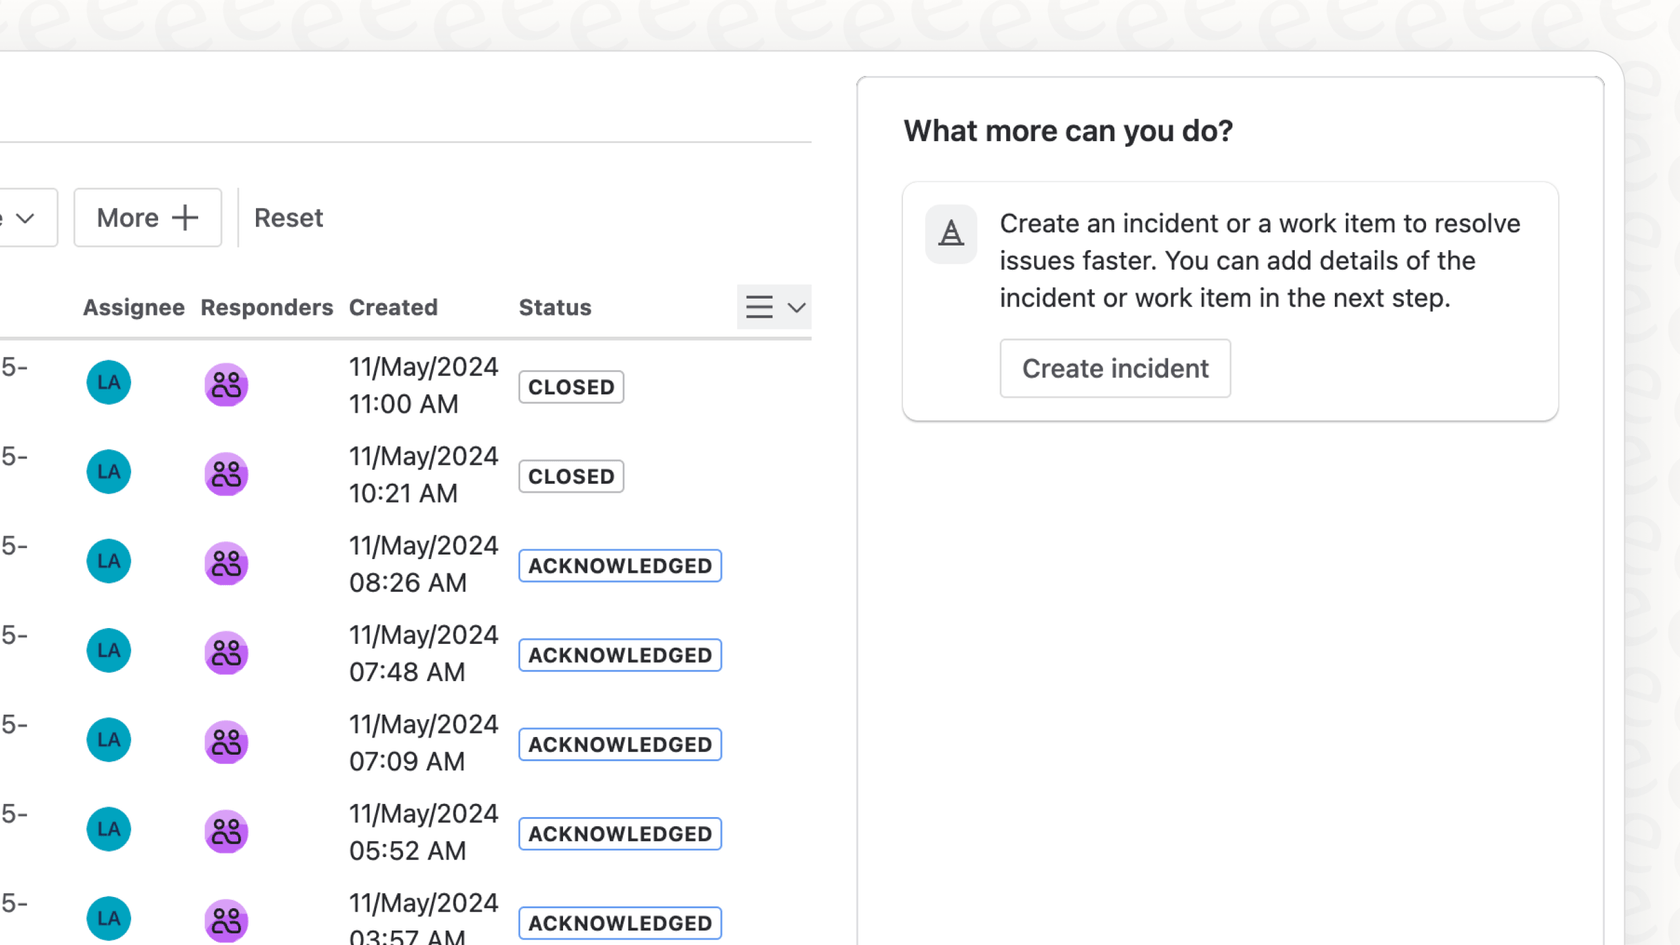This screenshot has height=945, width=1680.
Task: Click the Status column header
Action: [x=554, y=307]
